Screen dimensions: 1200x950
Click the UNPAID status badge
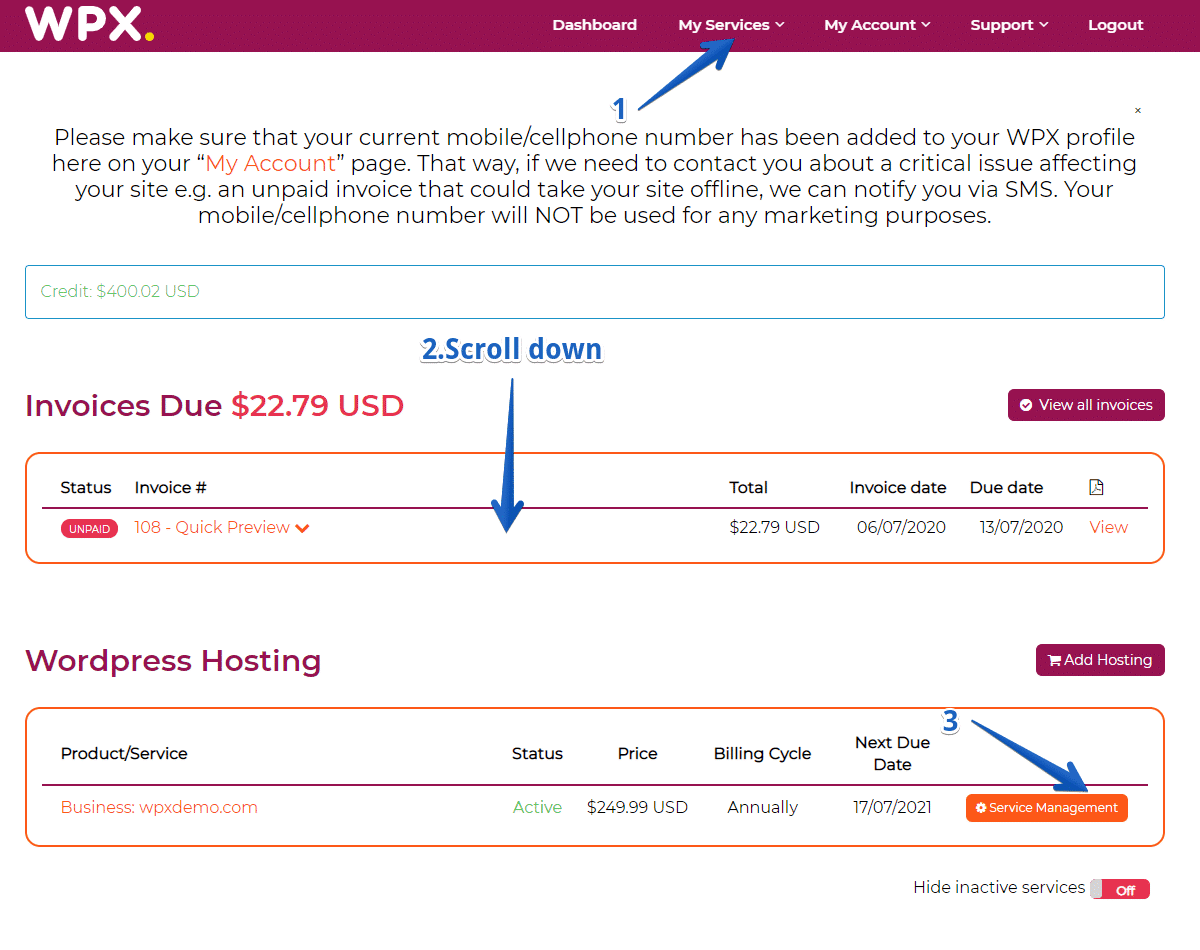click(90, 528)
